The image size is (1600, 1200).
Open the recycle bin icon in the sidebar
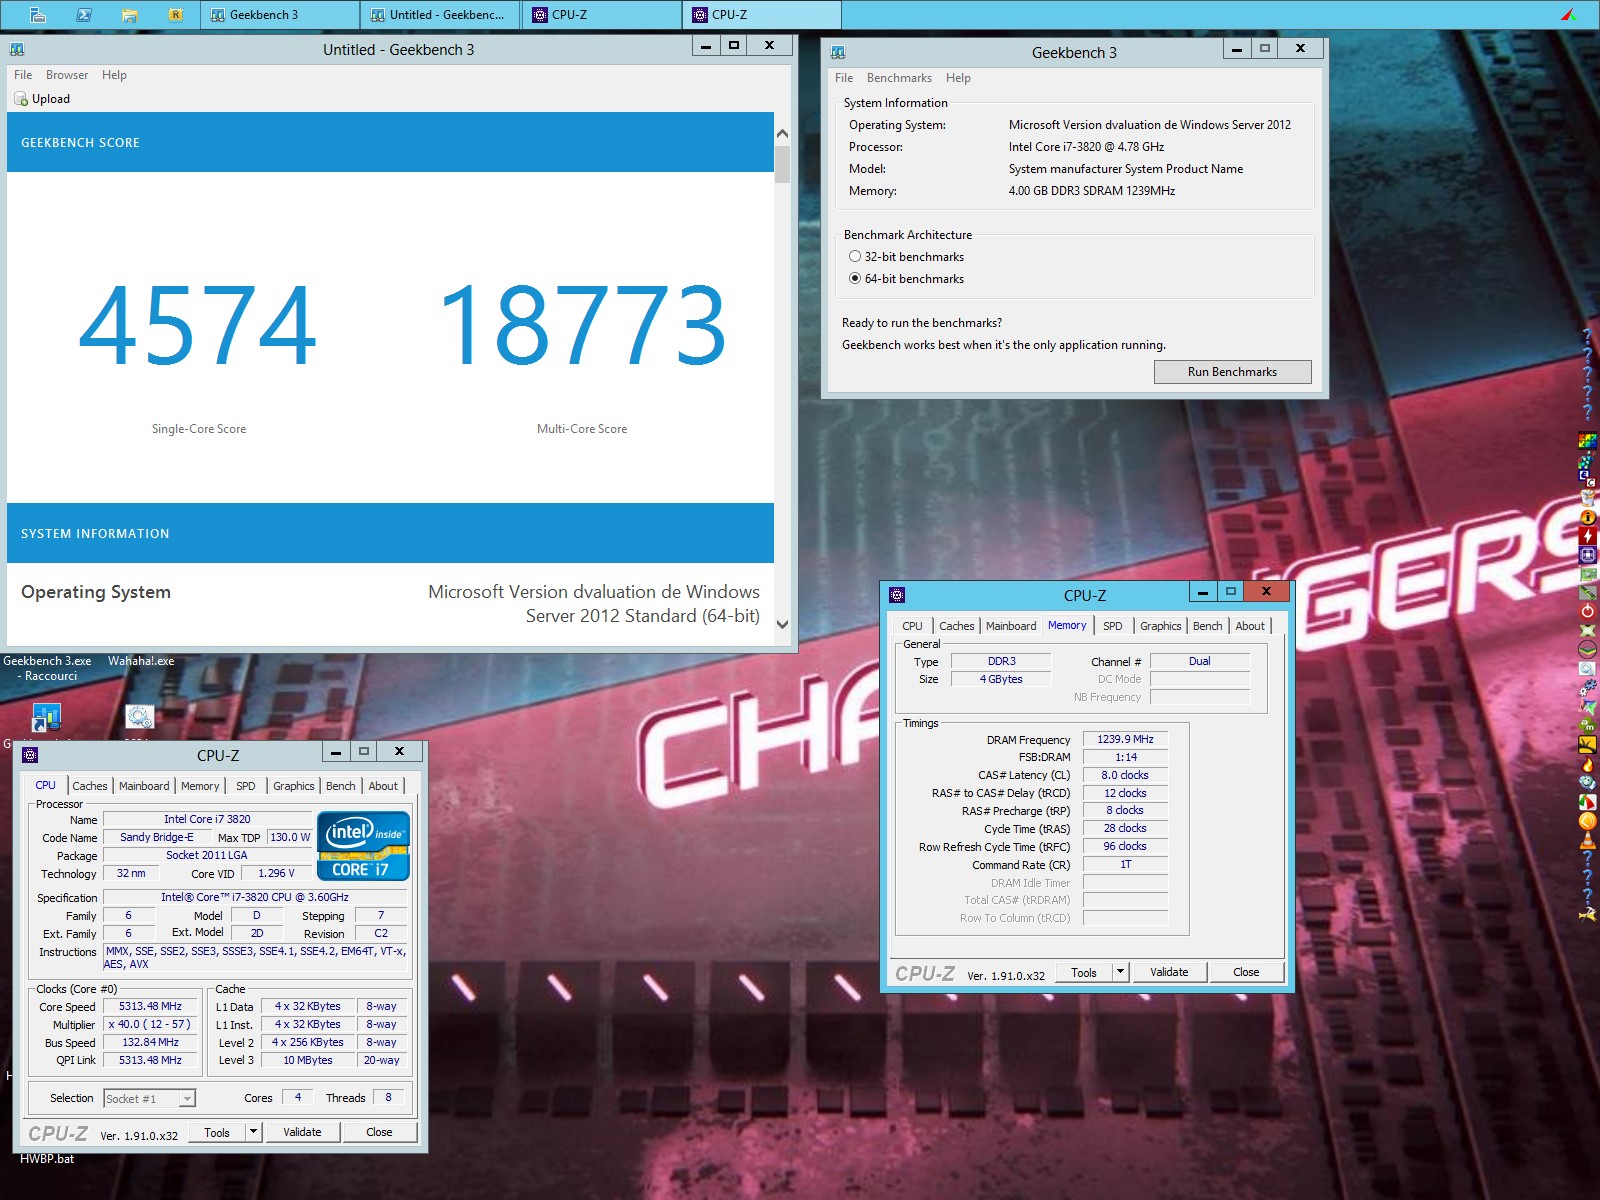point(1587,497)
